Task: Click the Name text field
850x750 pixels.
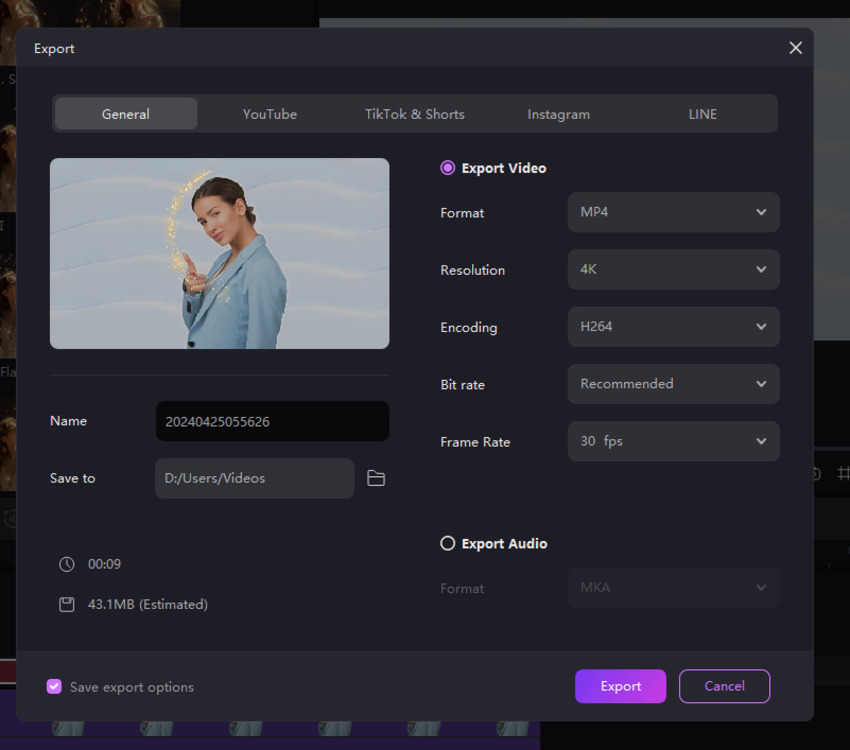Action: point(272,422)
